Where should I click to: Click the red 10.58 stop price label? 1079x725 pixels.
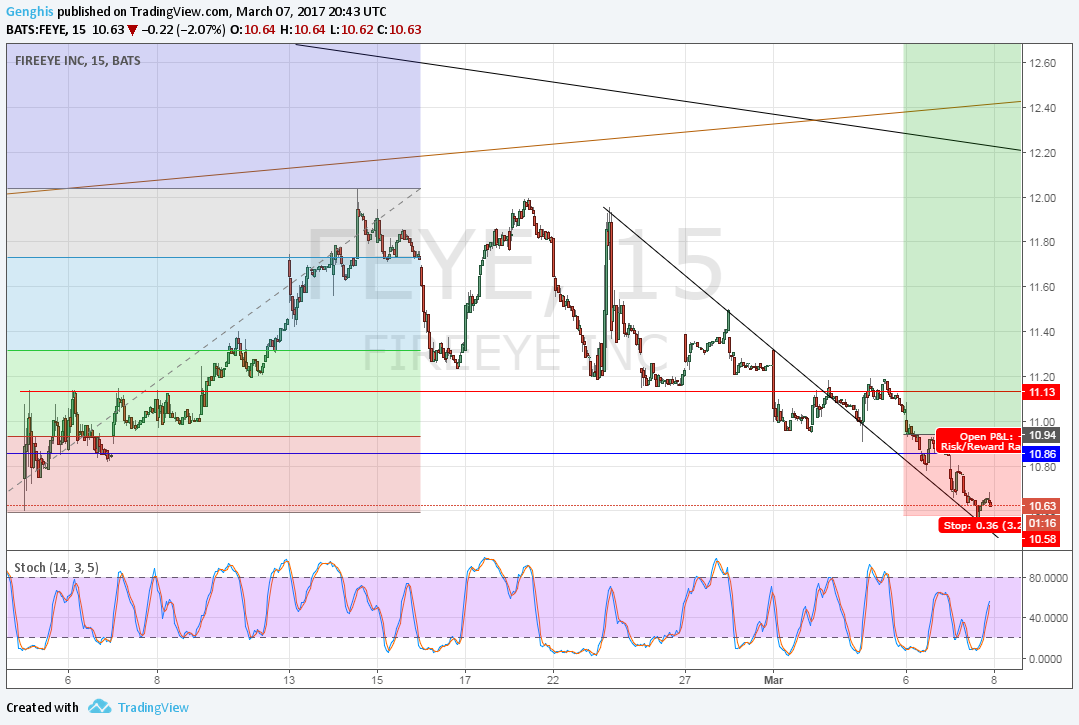[1042, 539]
